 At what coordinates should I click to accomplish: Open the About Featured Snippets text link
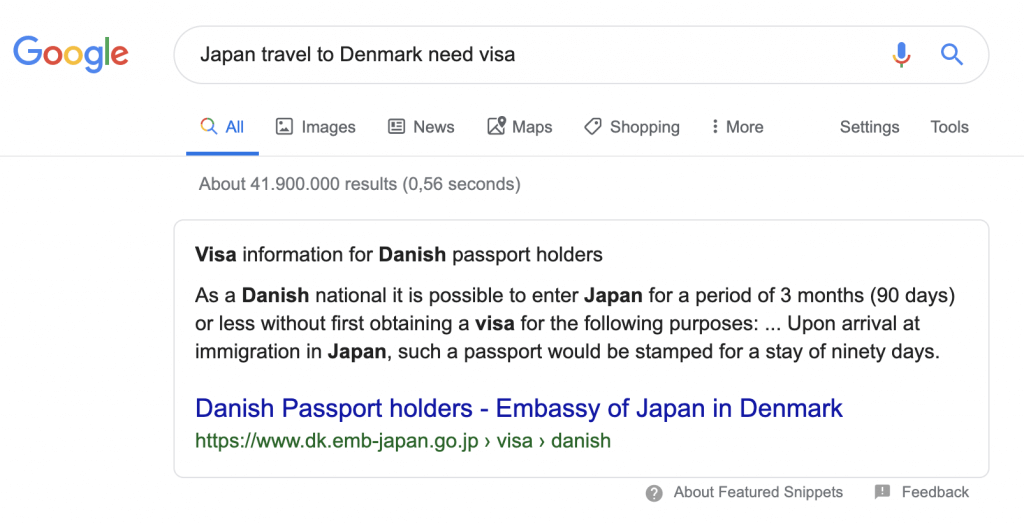758,492
